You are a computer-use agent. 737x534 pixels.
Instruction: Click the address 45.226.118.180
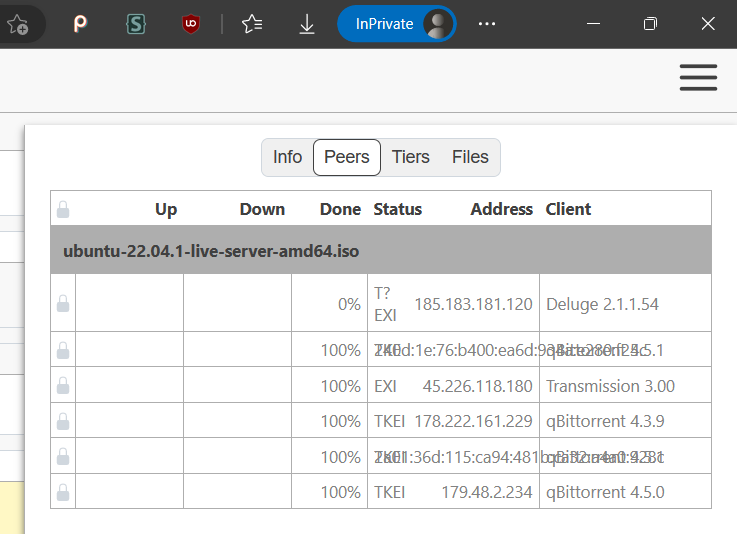click(478, 386)
